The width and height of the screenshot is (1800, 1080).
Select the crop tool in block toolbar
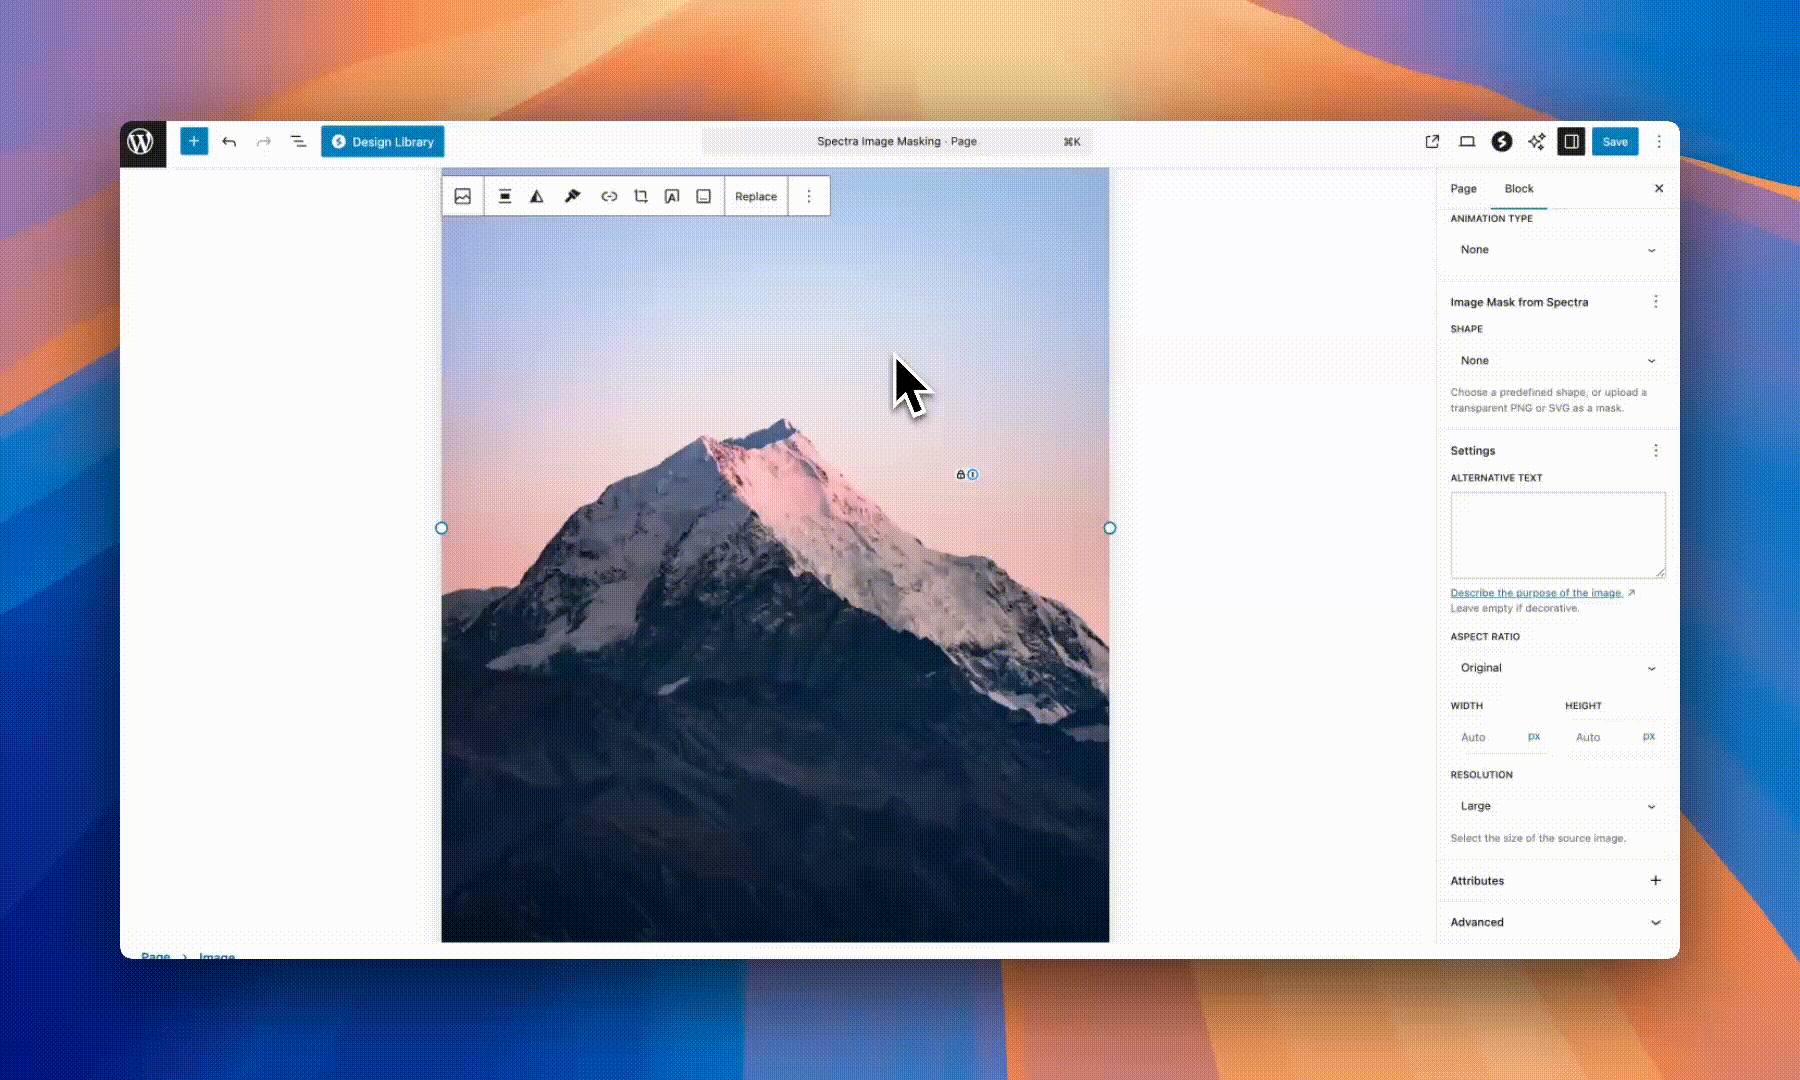pos(641,197)
